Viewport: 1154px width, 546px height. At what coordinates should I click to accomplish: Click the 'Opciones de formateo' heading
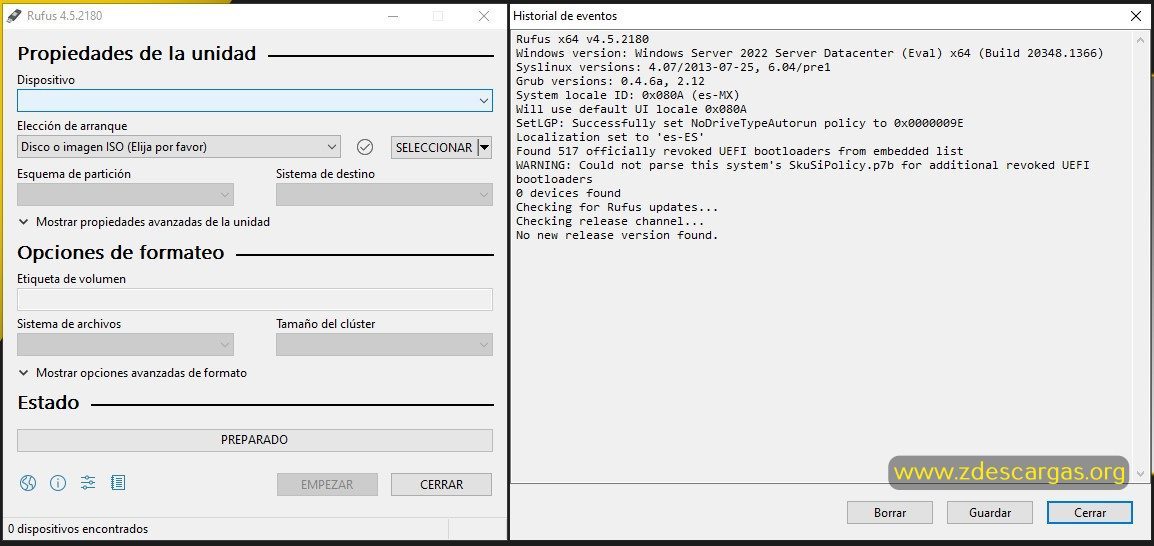tap(121, 253)
